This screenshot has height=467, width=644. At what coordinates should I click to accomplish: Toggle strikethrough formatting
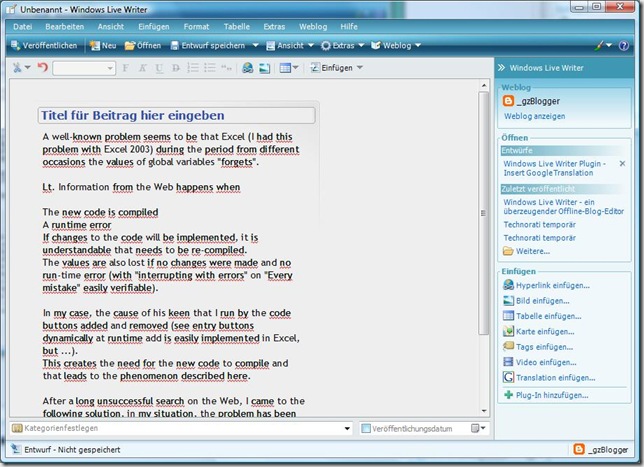coord(176,68)
